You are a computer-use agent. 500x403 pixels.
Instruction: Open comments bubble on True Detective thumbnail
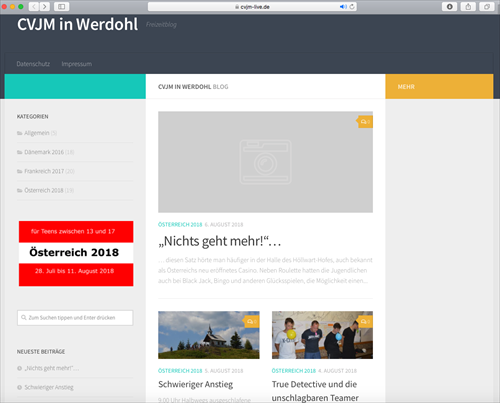point(365,322)
